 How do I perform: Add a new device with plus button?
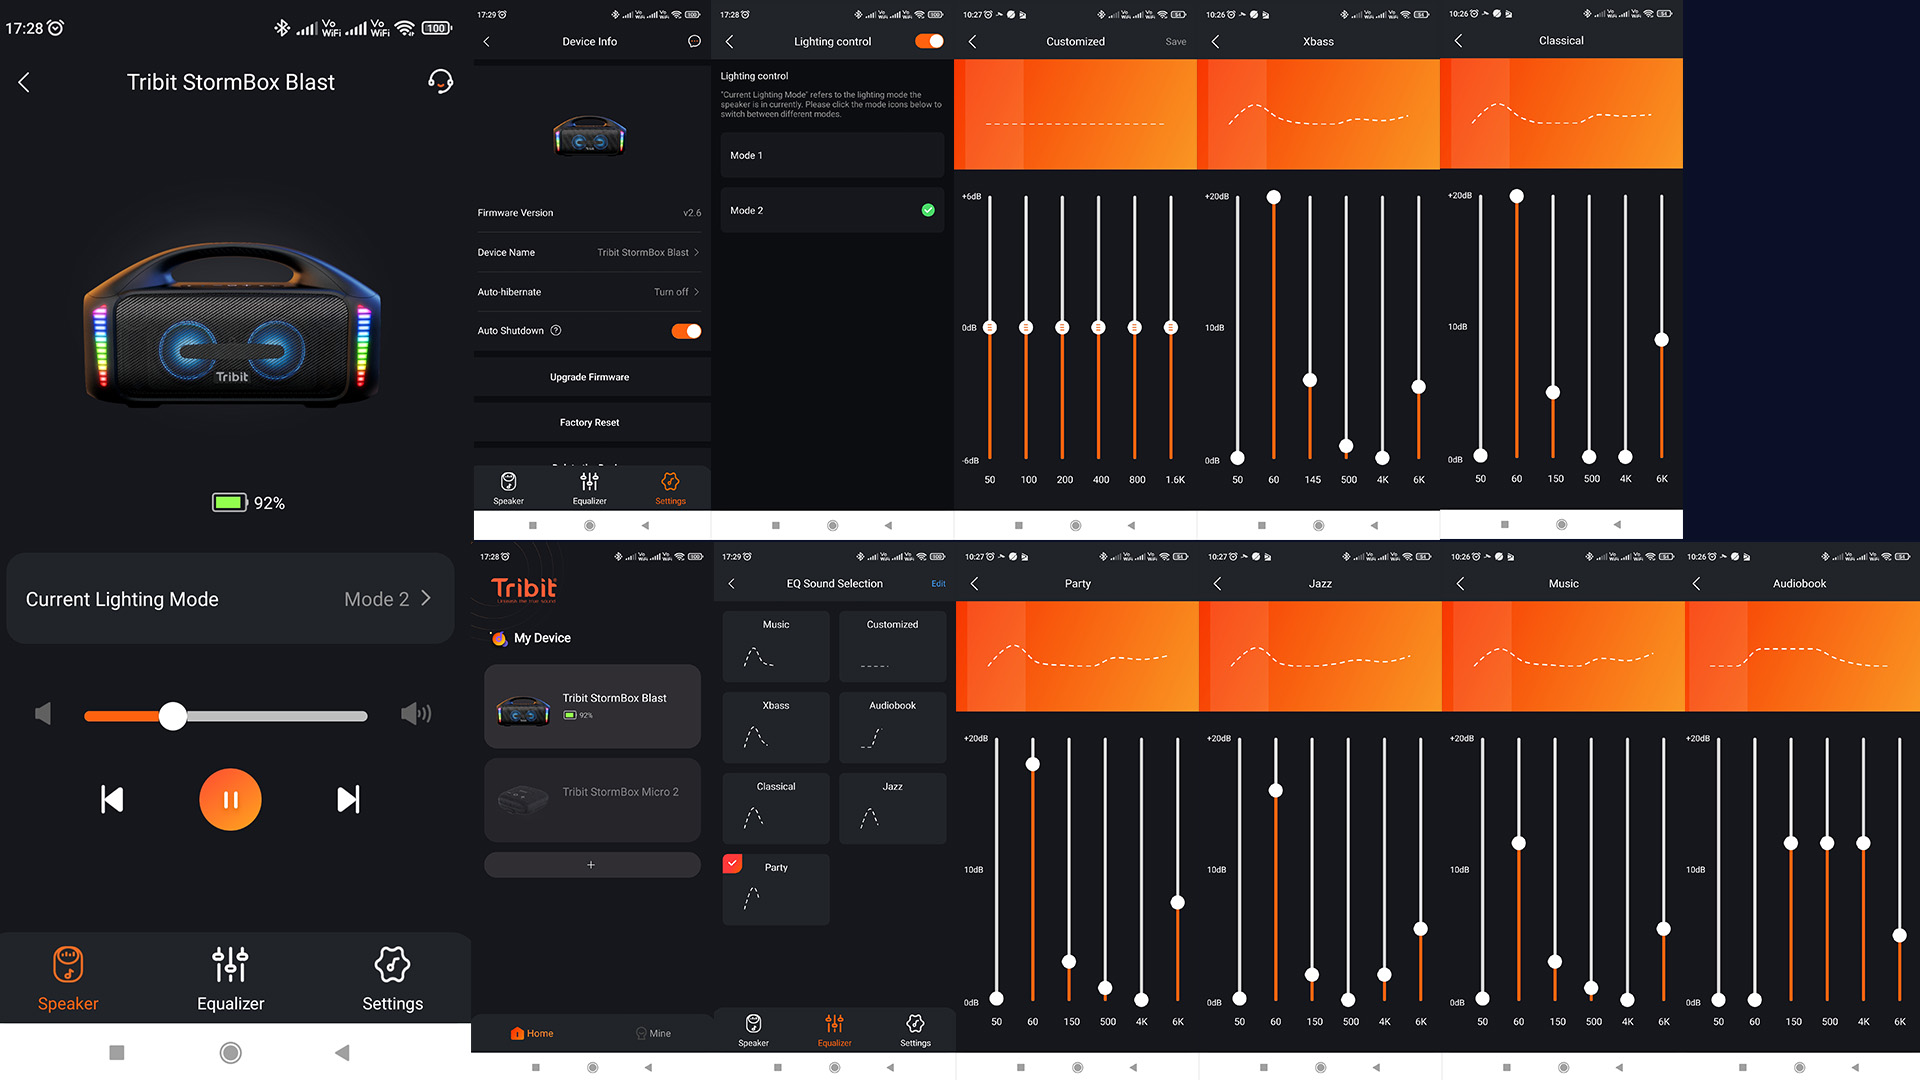[x=592, y=865]
